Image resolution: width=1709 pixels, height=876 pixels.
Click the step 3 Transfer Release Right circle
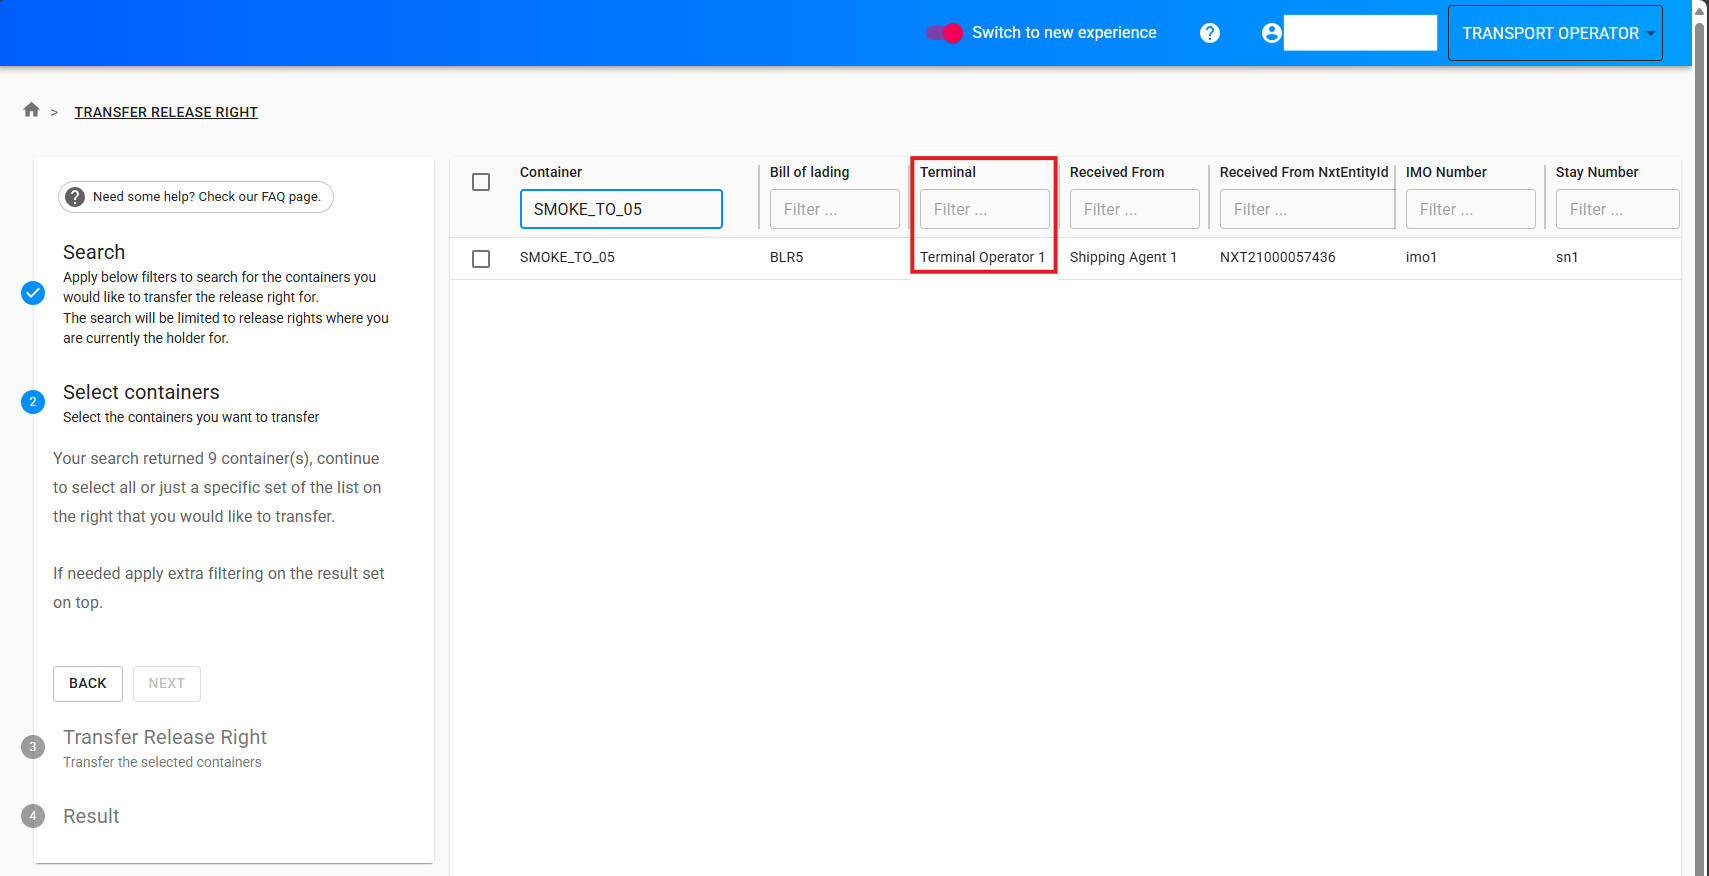(33, 747)
